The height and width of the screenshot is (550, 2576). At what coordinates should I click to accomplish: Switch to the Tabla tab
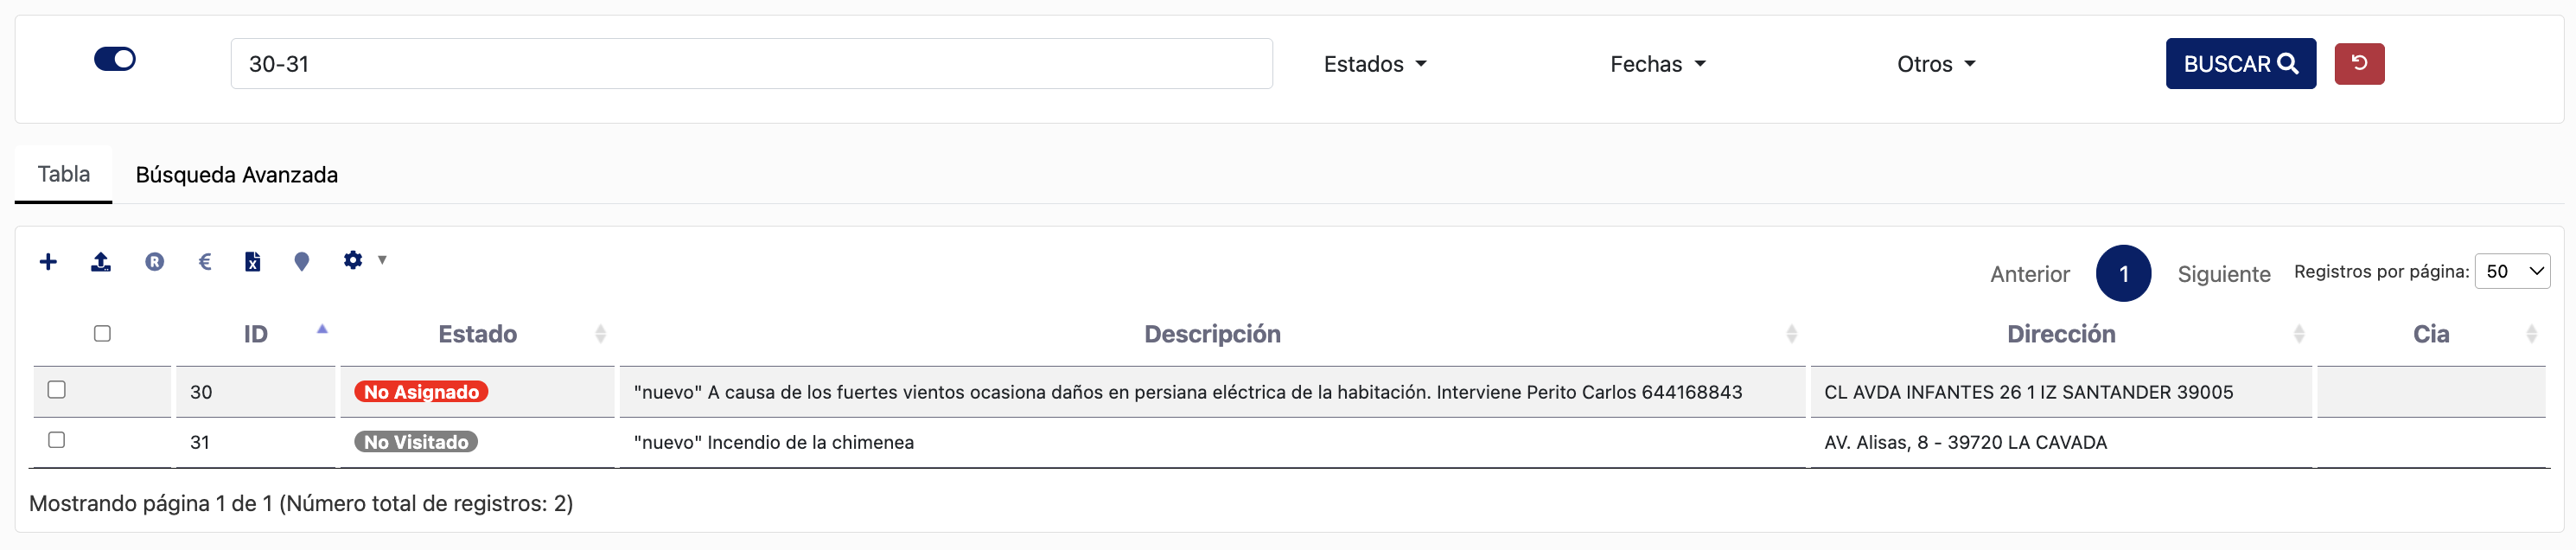[64, 174]
